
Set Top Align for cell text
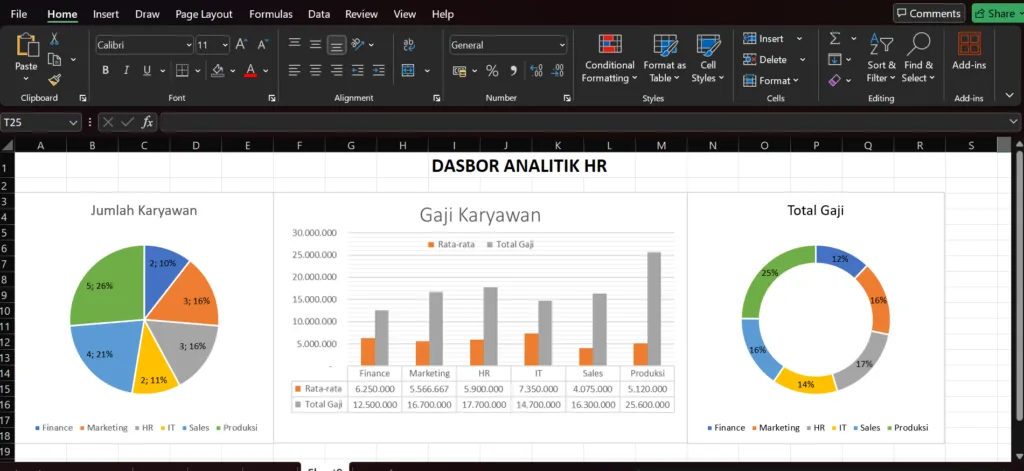click(295, 44)
